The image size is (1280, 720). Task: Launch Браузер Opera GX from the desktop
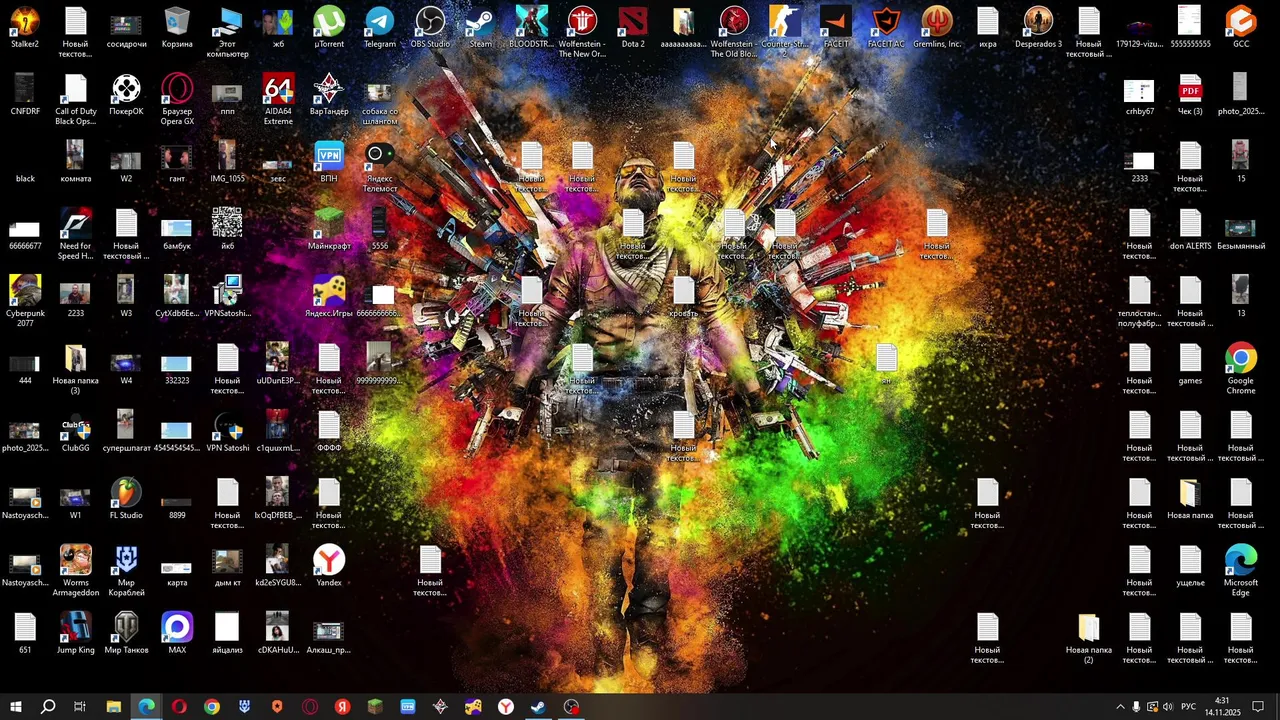tap(177, 100)
